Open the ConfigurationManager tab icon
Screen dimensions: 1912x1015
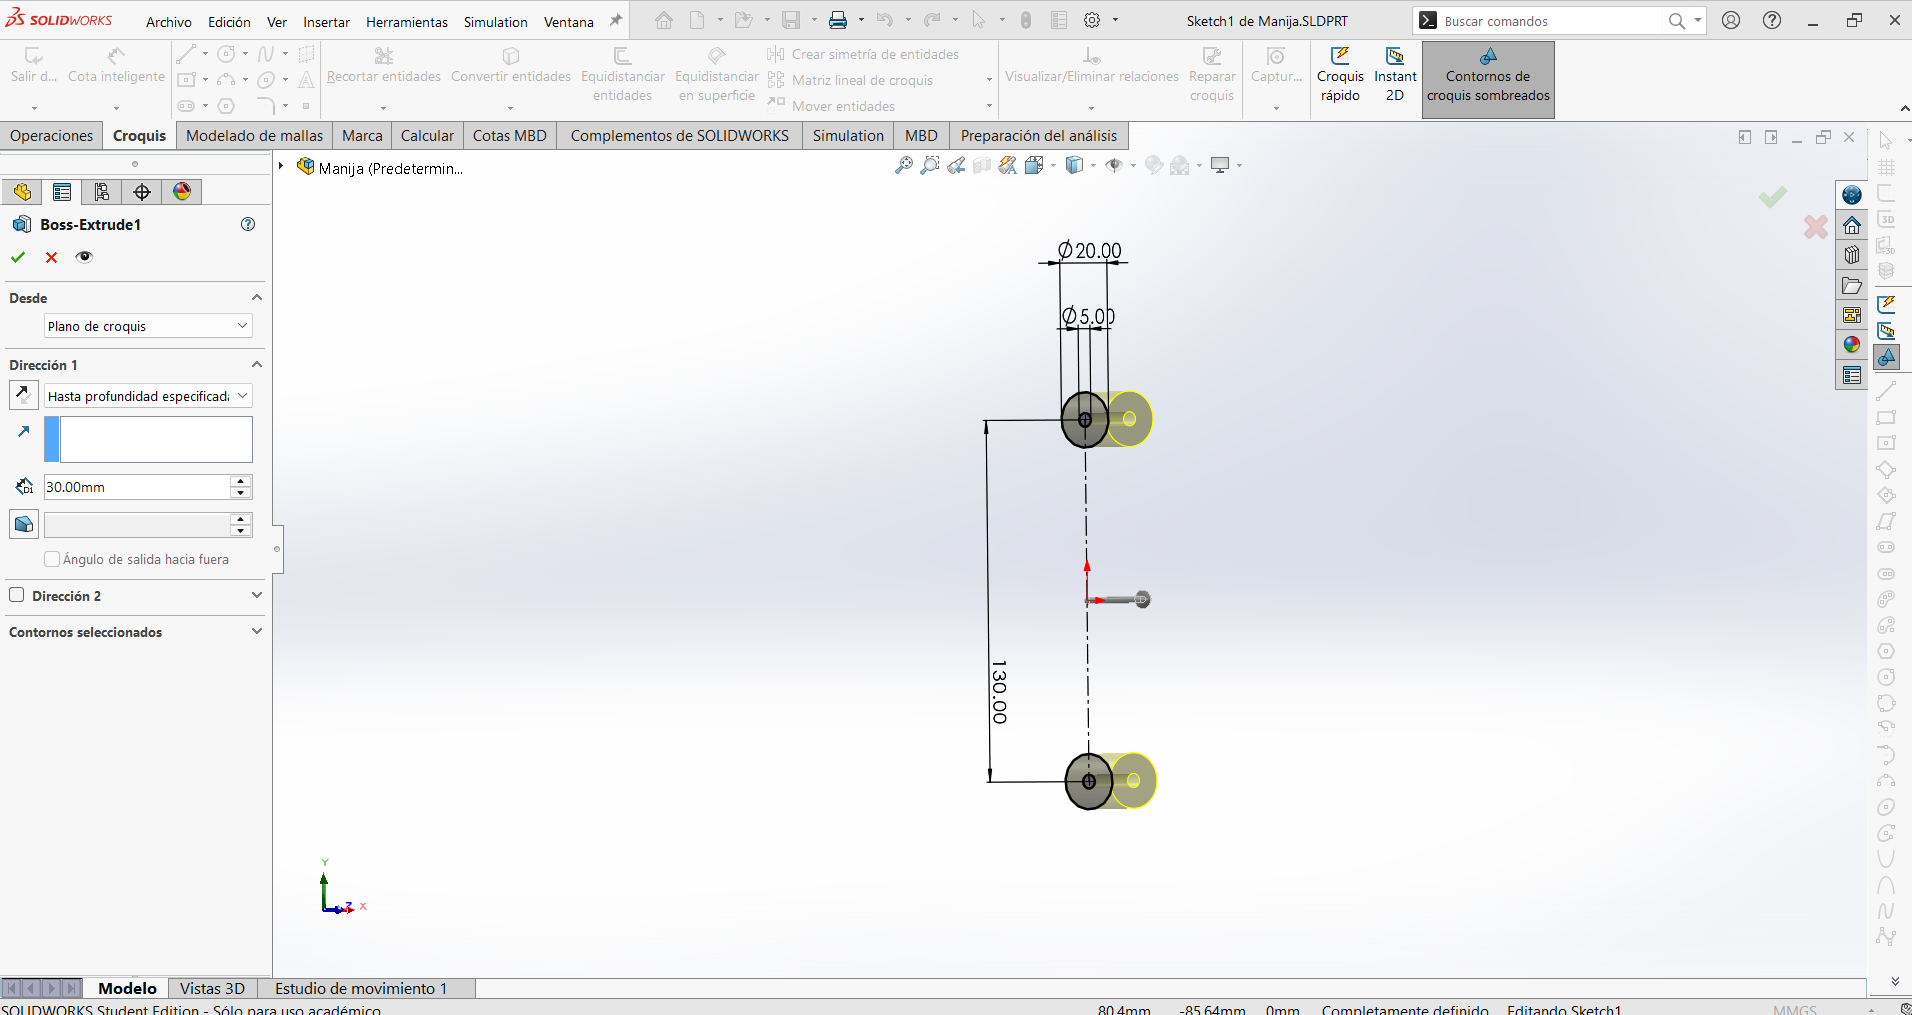102,192
